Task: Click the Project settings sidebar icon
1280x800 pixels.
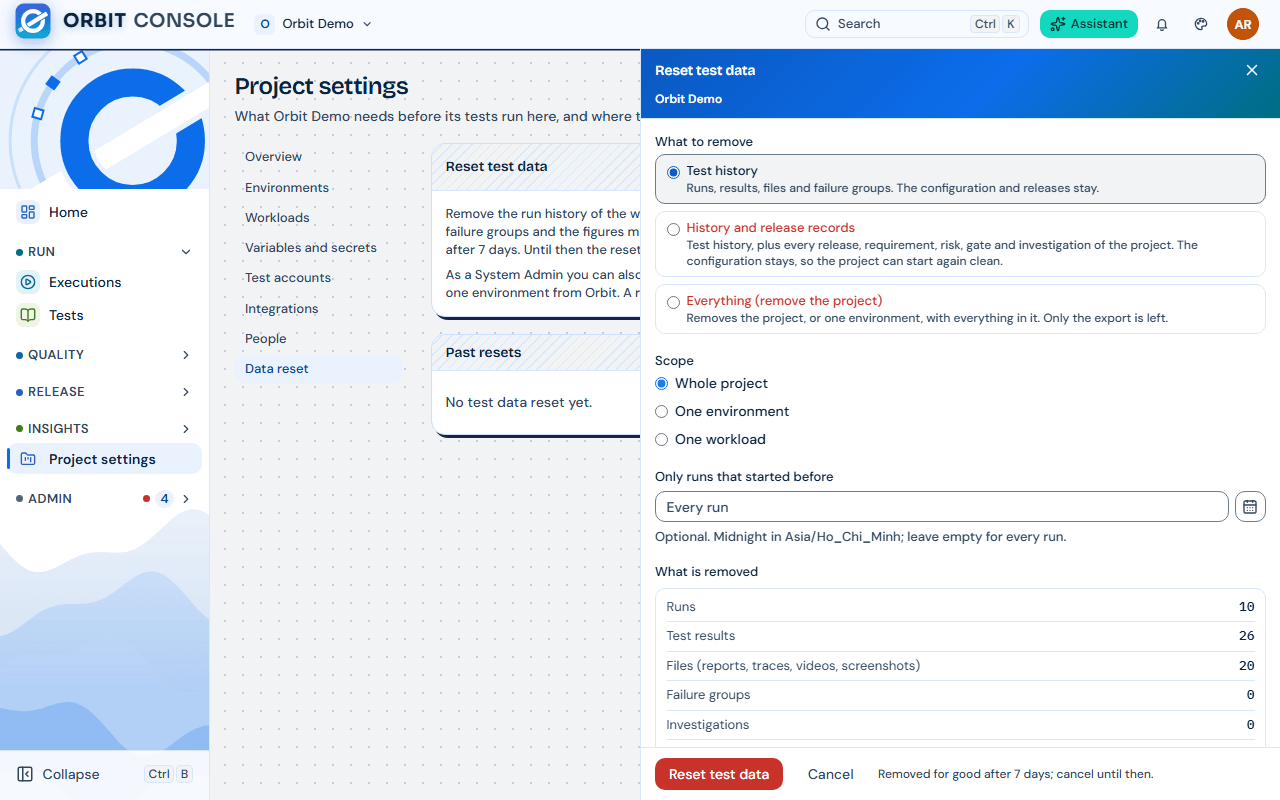Action: [x=29, y=459]
